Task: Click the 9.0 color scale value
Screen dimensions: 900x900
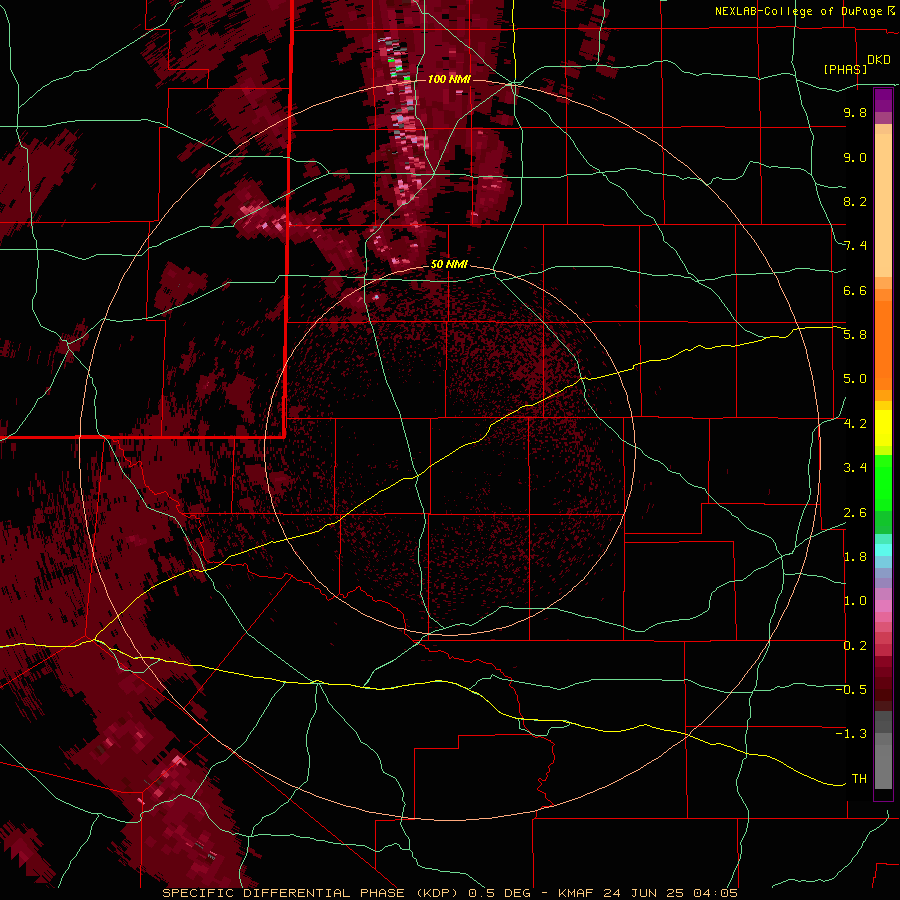Action: (x=855, y=157)
